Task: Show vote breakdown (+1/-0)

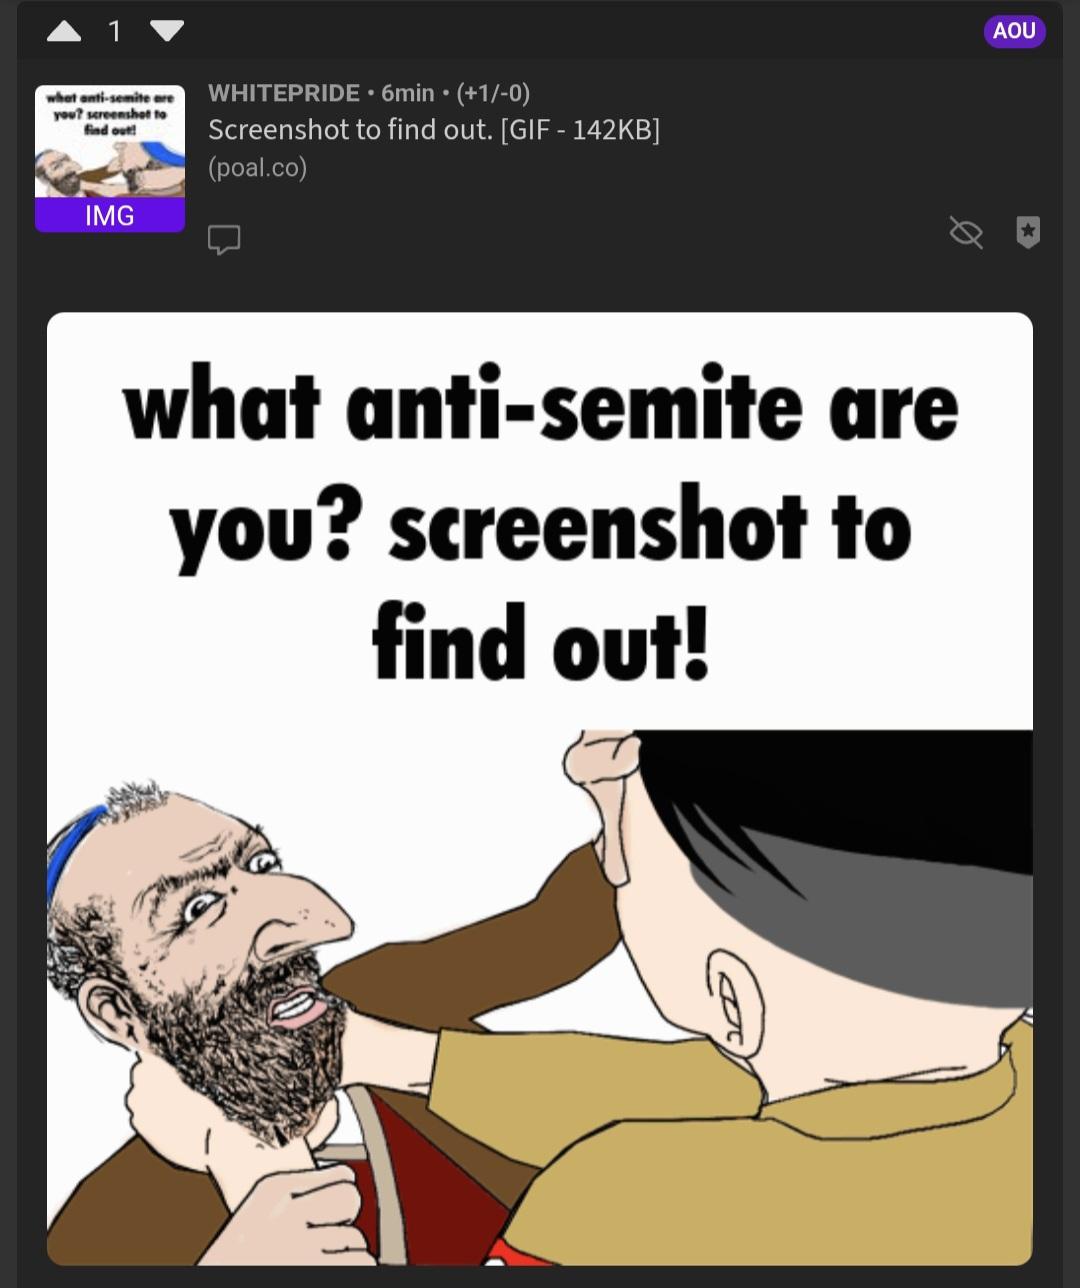Action: [493, 93]
